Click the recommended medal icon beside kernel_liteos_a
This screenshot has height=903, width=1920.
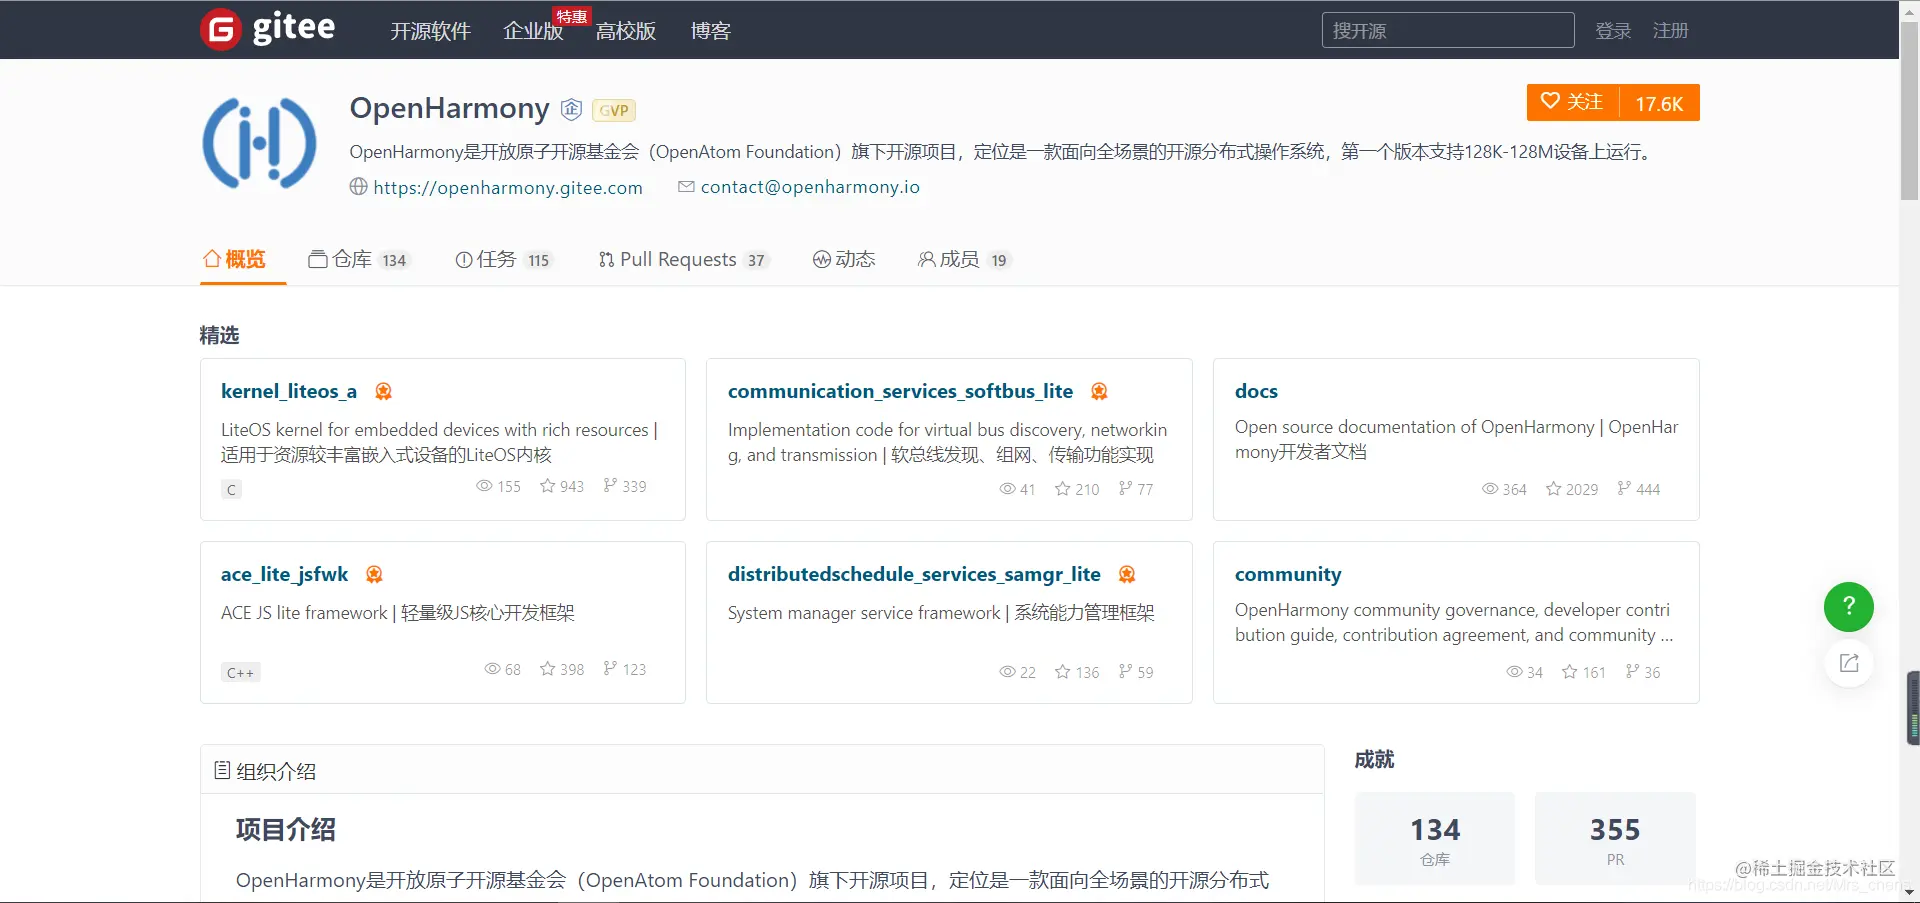383,391
